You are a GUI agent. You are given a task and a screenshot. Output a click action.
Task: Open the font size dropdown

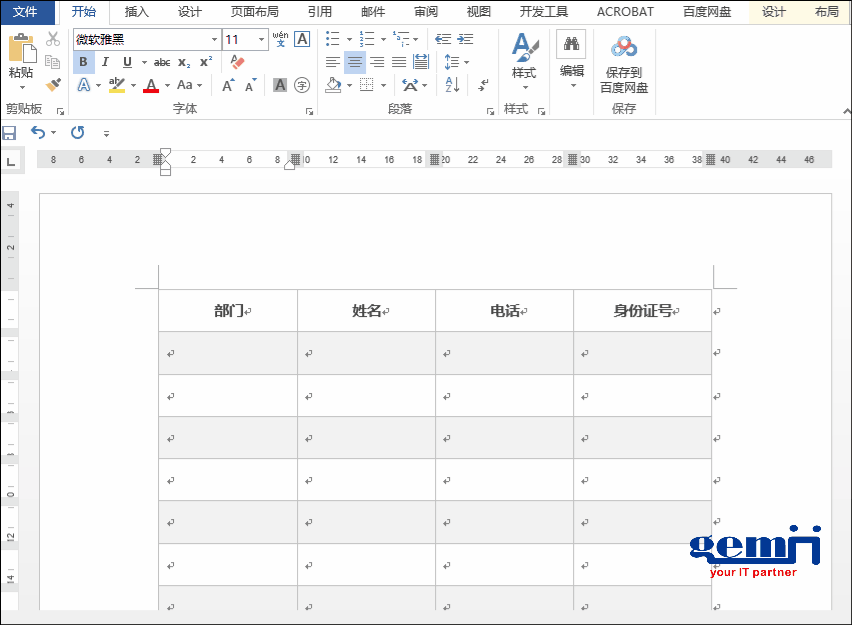click(261, 40)
